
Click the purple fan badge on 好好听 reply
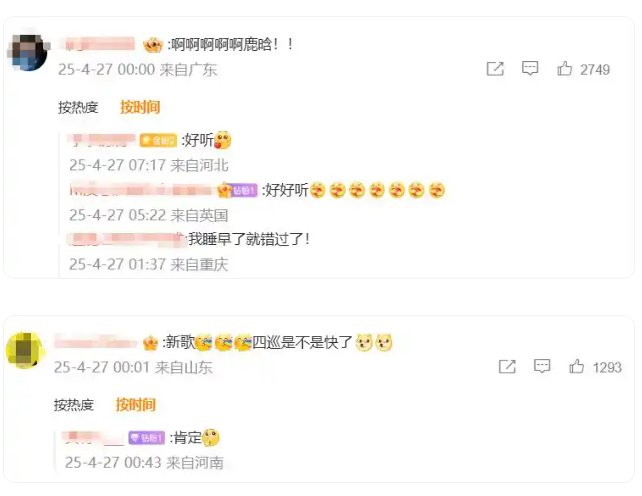point(244,190)
